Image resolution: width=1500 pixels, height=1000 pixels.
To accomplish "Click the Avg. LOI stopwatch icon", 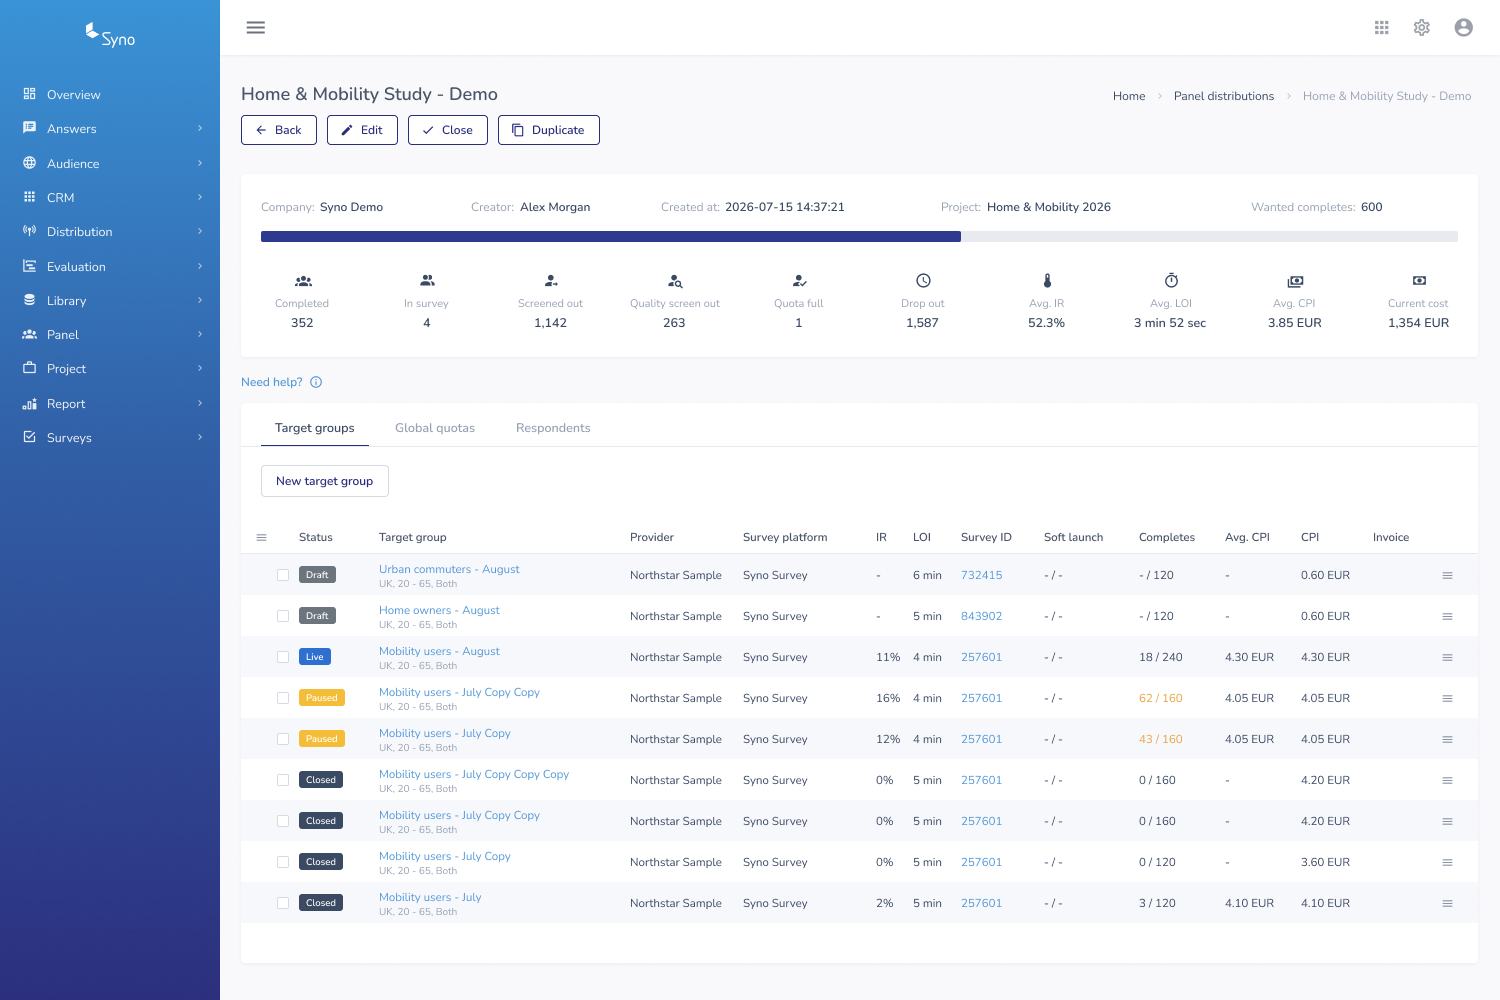I will click(x=1171, y=281).
